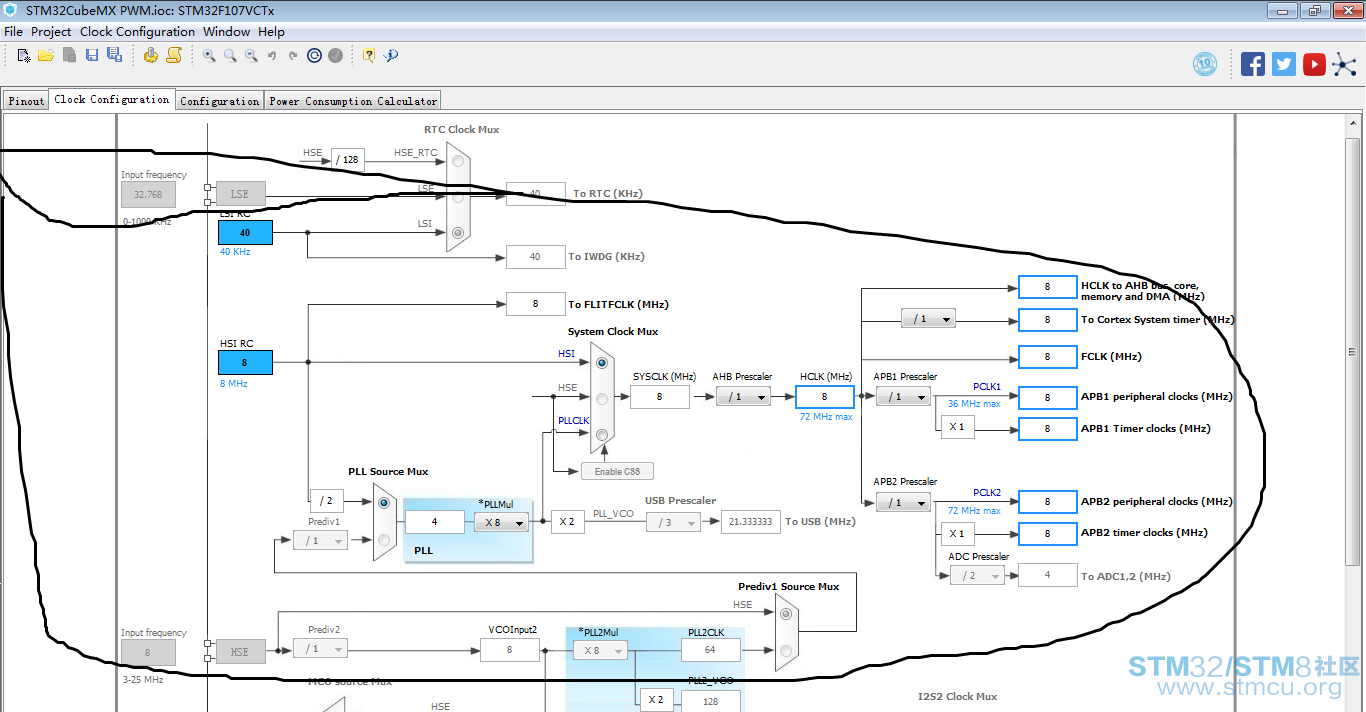
Task: Open the Help menu
Action: [271, 32]
